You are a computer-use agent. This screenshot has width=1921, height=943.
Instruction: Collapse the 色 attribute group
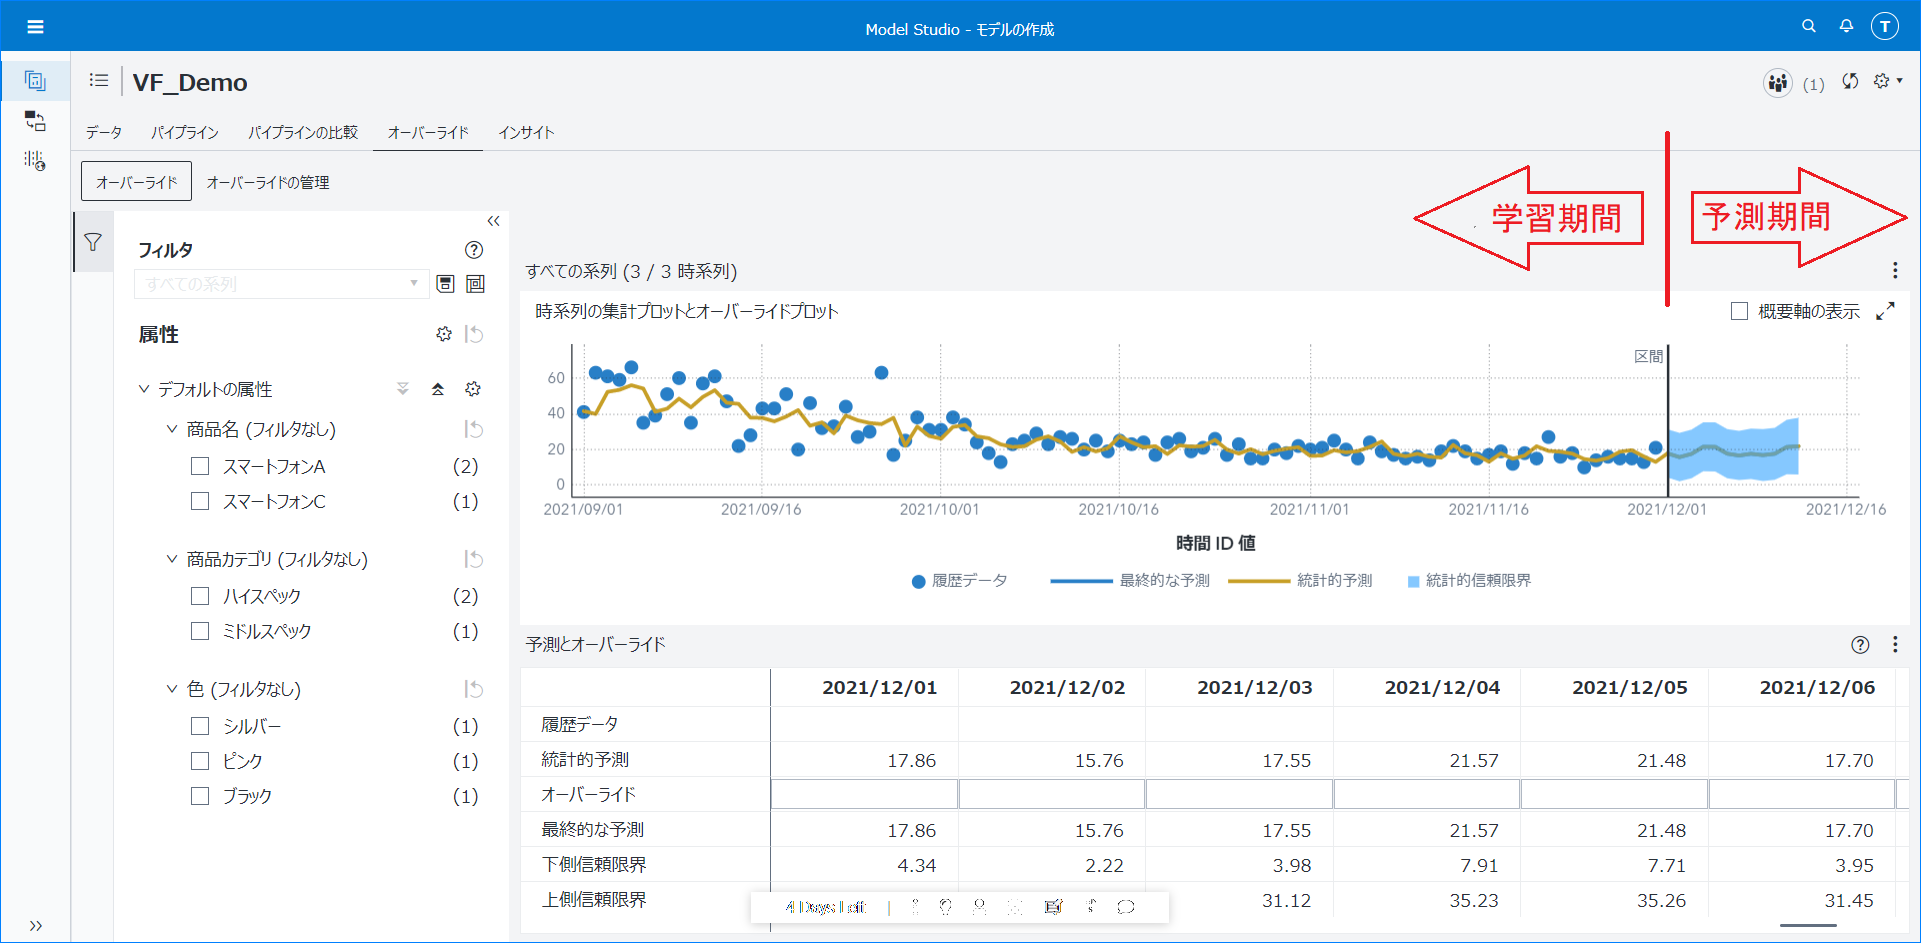(x=171, y=689)
